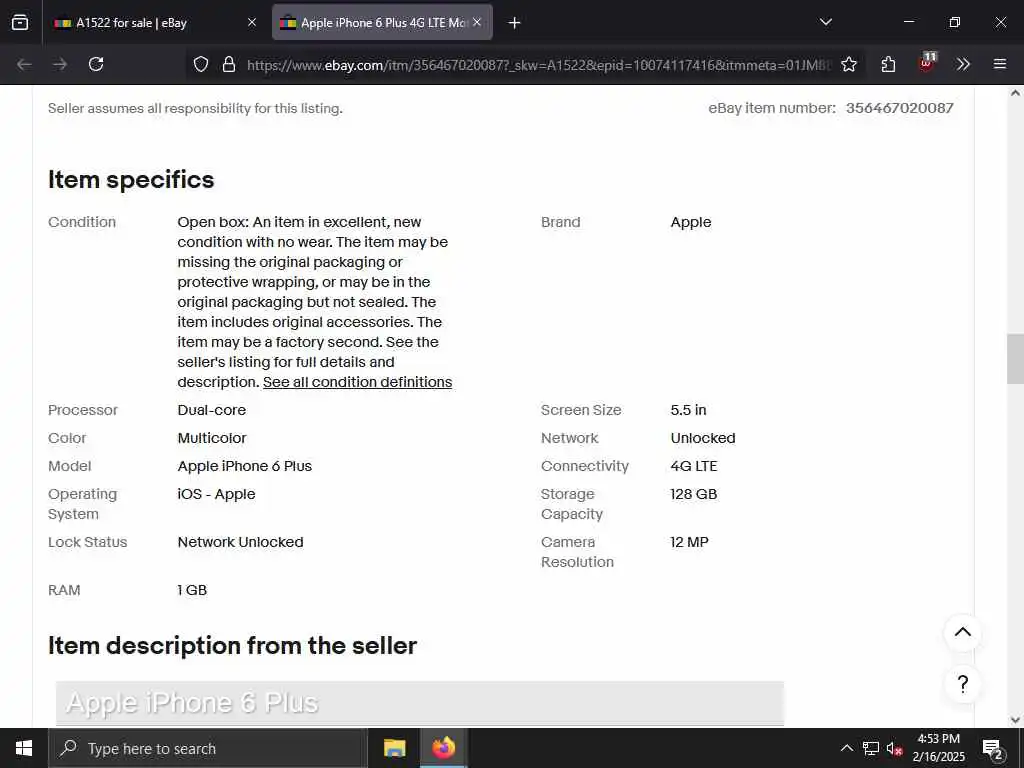Click the scrollbar down arrow

coord(1015,720)
